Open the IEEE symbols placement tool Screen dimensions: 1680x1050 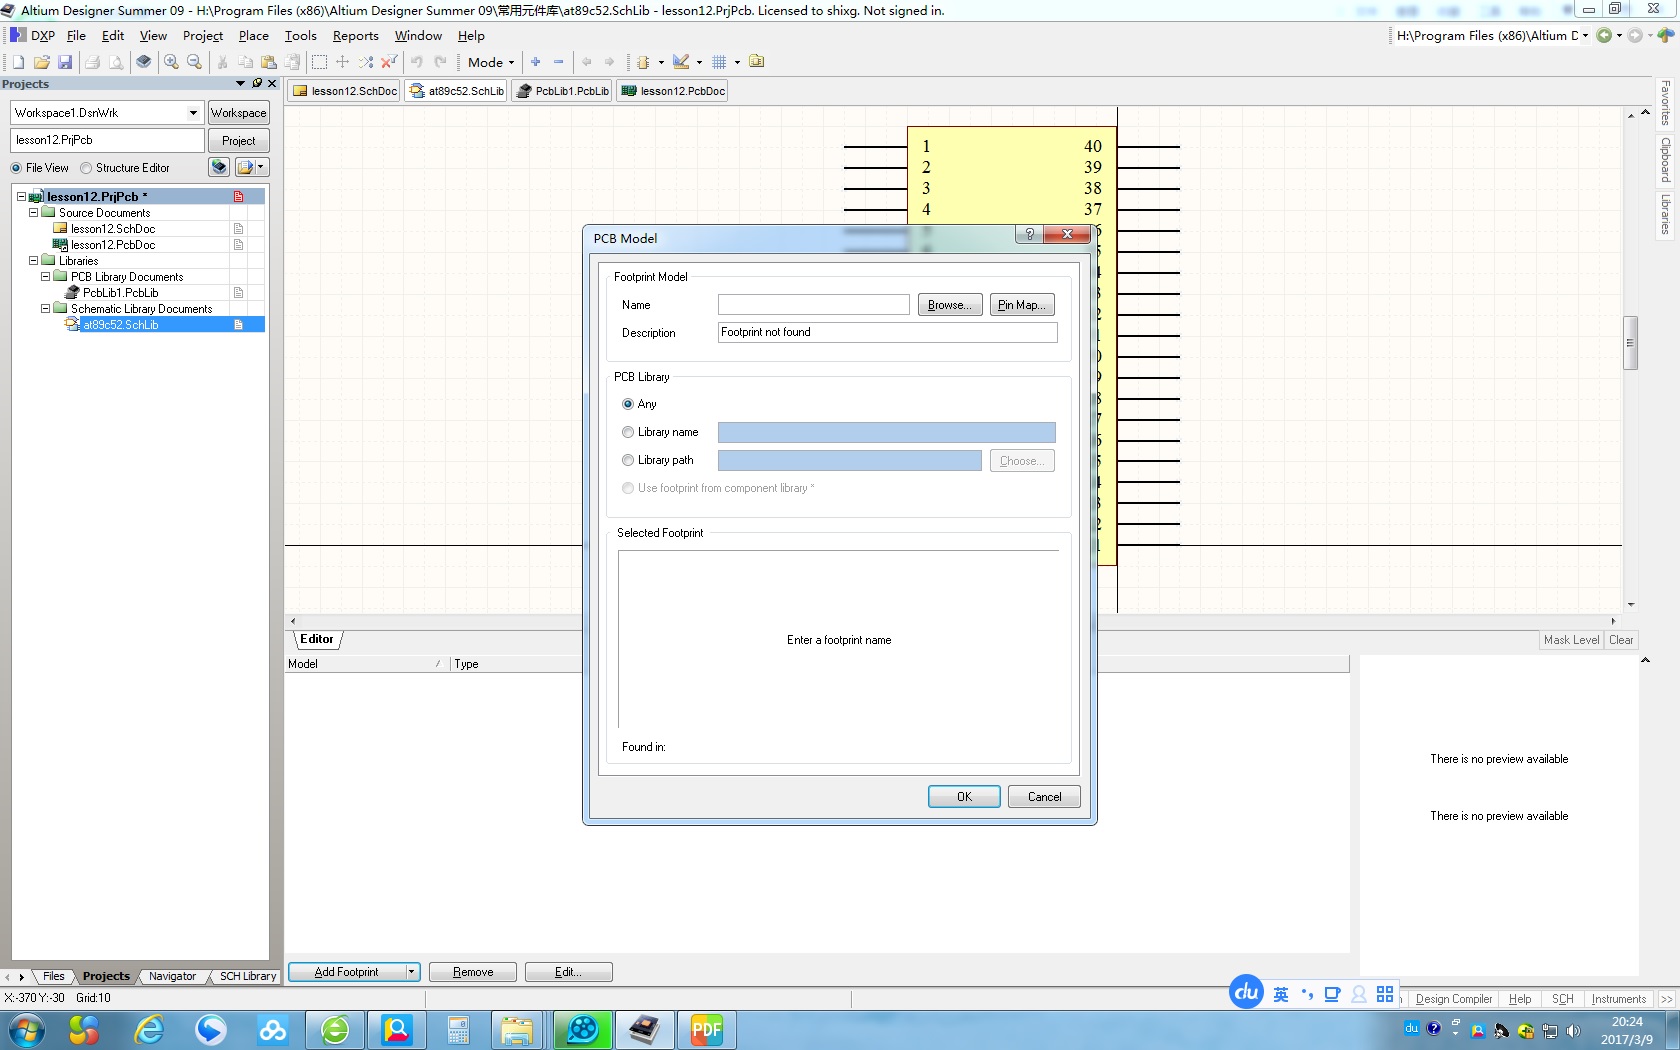[644, 62]
